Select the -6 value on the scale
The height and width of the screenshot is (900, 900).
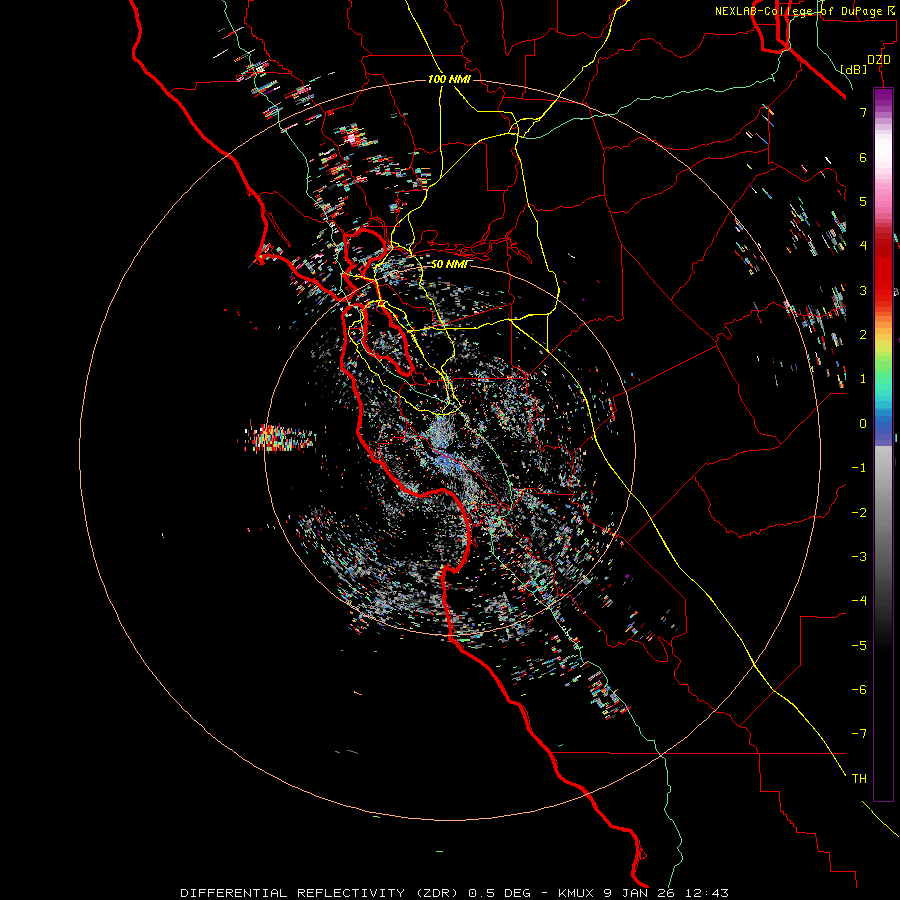point(859,689)
